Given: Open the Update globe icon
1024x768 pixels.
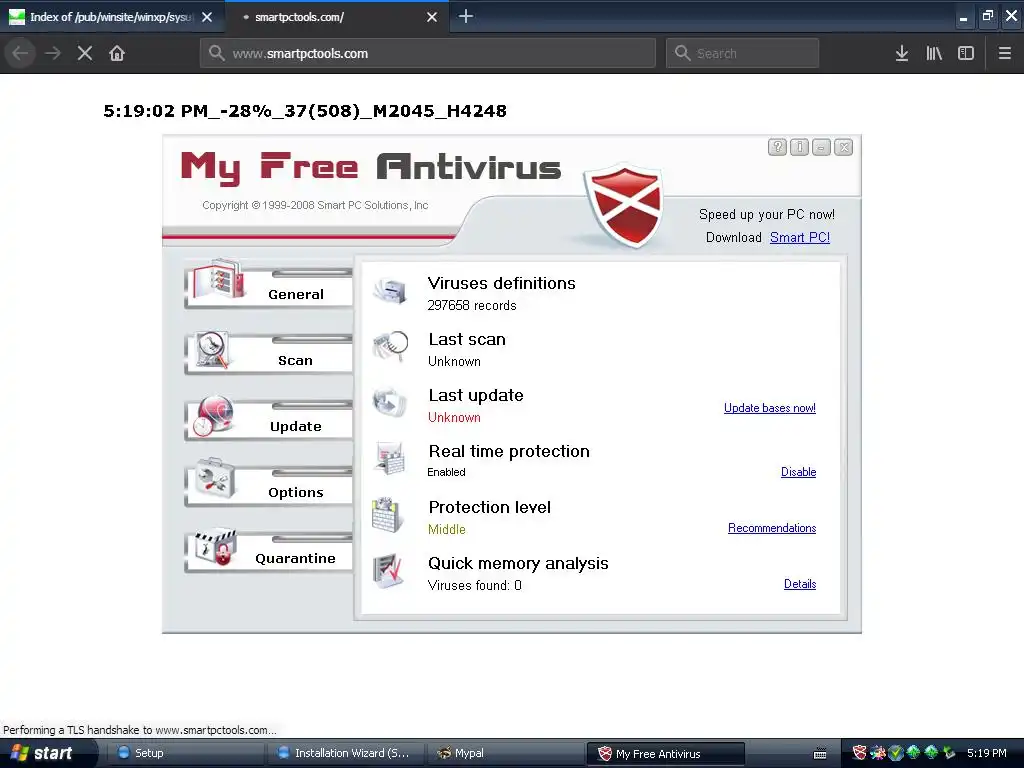Looking at the screenshot, I should 213,415.
